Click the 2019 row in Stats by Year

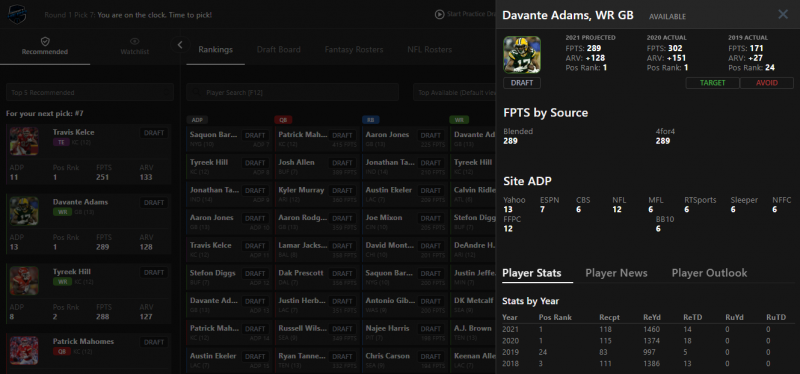(x=648, y=352)
